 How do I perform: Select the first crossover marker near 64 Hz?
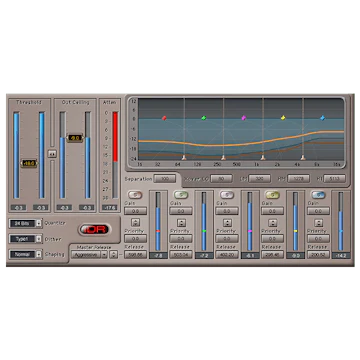point(184,157)
